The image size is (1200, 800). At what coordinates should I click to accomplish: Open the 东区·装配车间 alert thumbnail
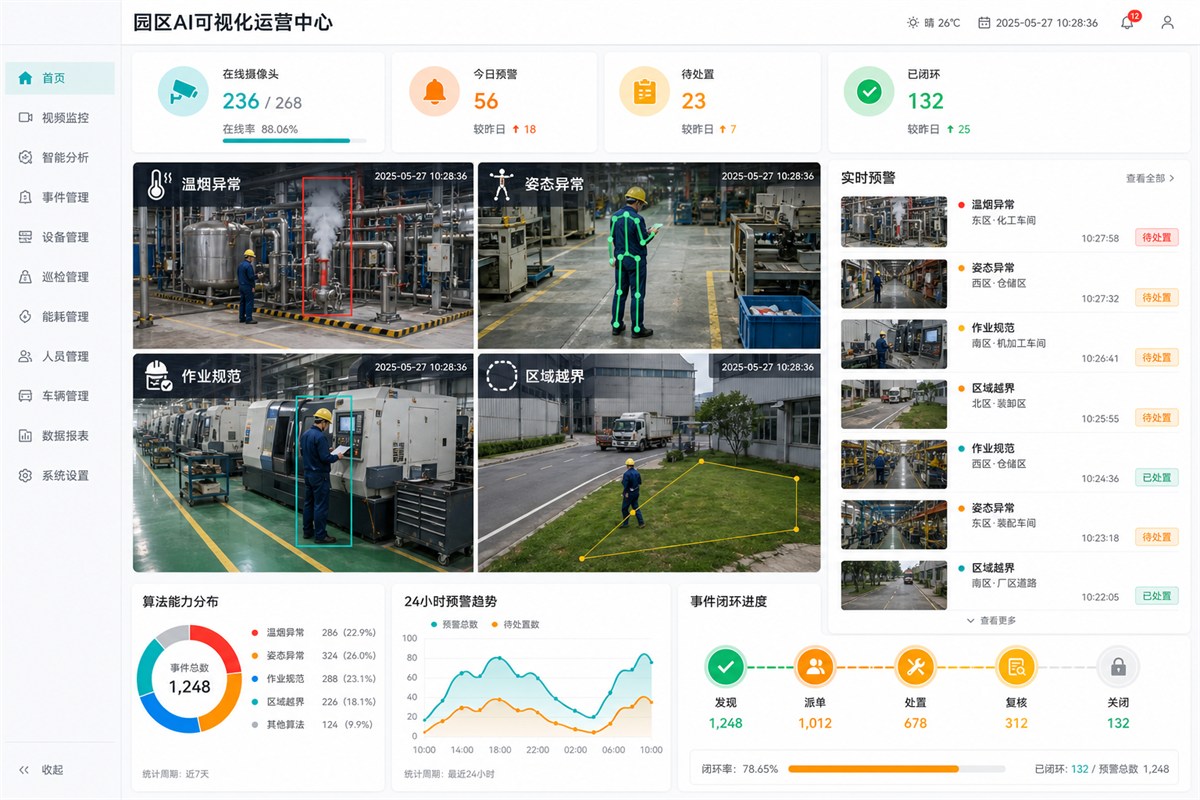894,524
